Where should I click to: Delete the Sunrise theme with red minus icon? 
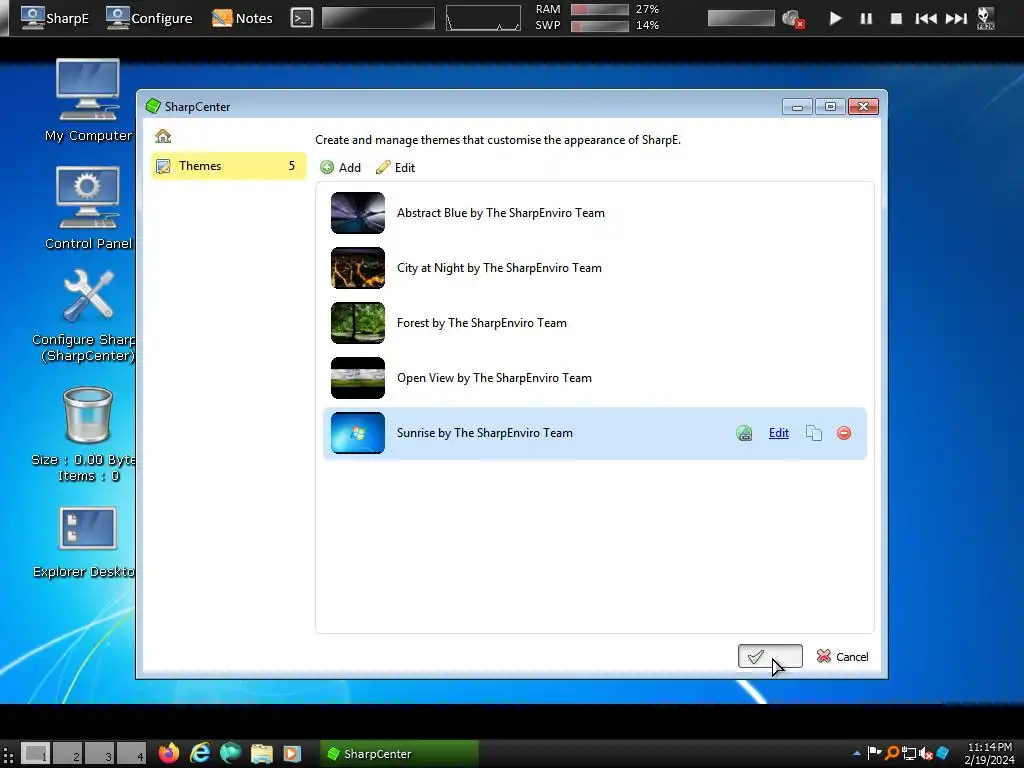coord(844,433)
